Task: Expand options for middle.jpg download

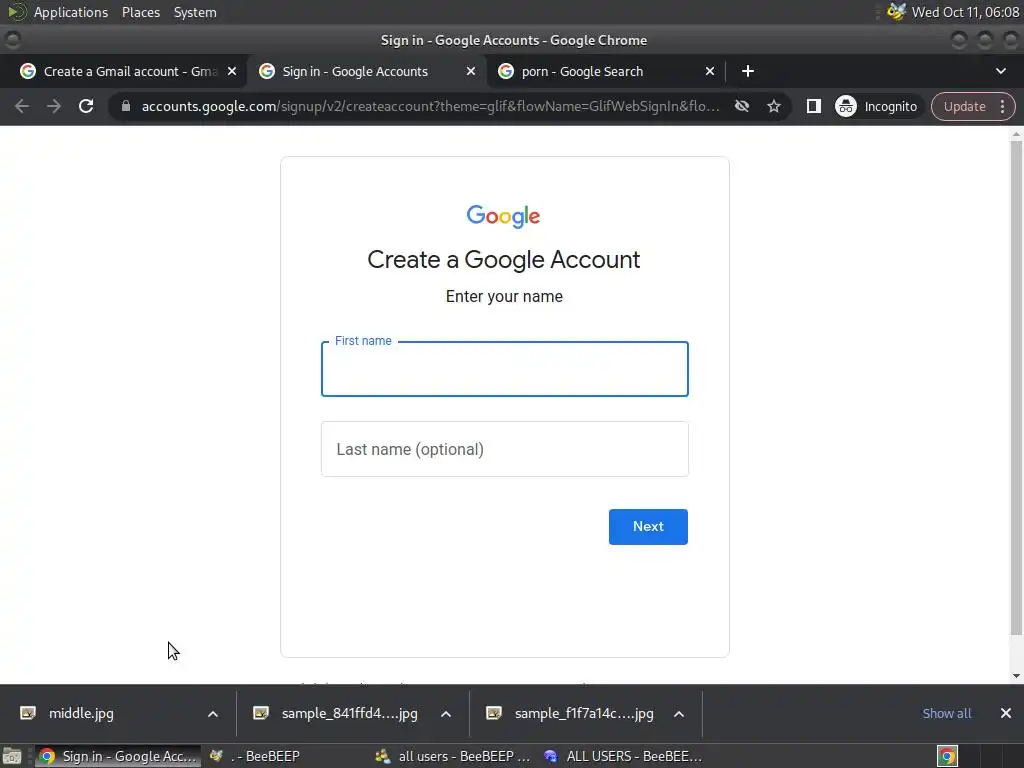Action: (x=213, y=714)
